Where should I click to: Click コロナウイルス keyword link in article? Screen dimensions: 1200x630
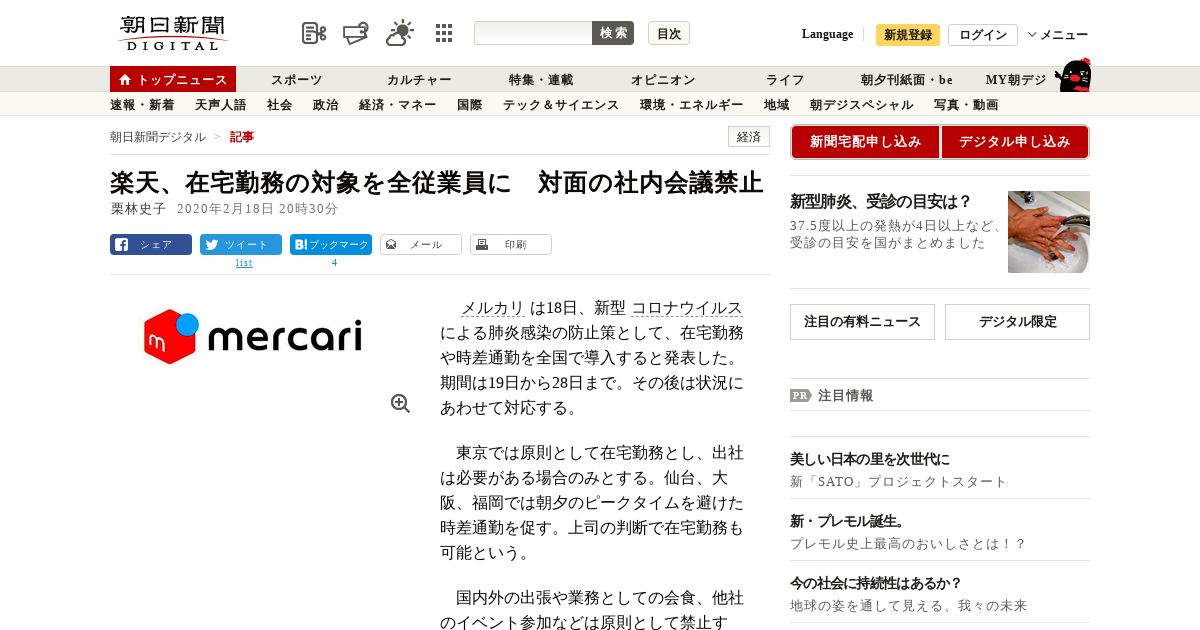tap(687, 308)
